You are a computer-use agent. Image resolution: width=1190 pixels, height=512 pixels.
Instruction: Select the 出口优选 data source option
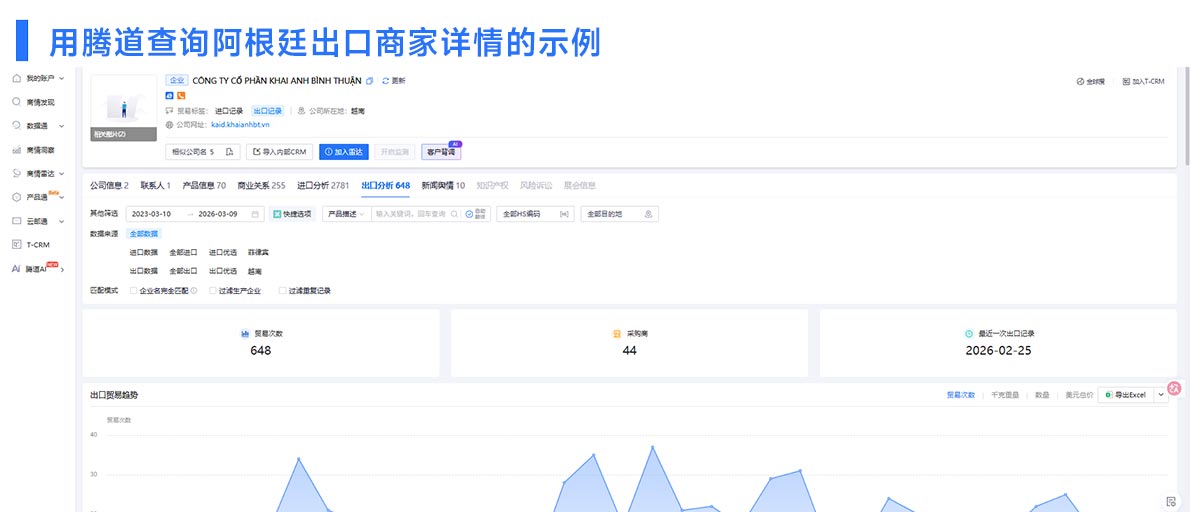click(223, 271)
